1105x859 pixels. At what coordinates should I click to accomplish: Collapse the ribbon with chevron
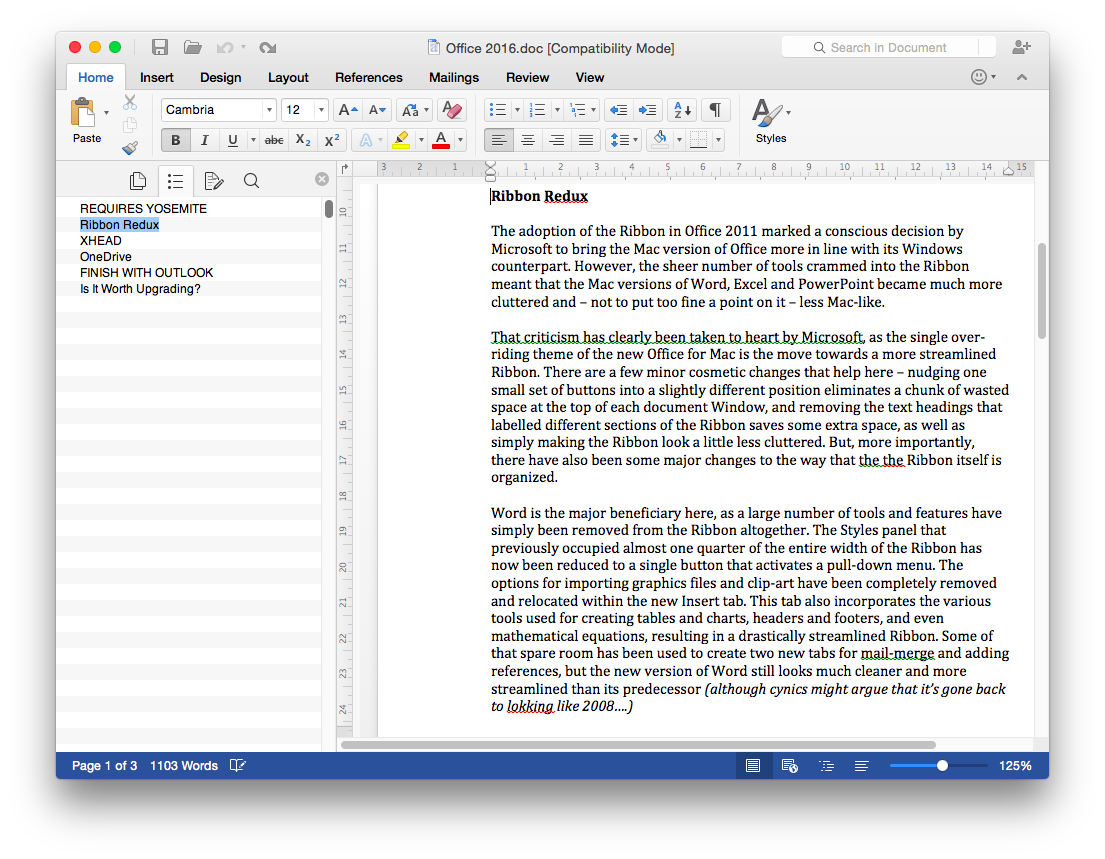click(1022, 77)
